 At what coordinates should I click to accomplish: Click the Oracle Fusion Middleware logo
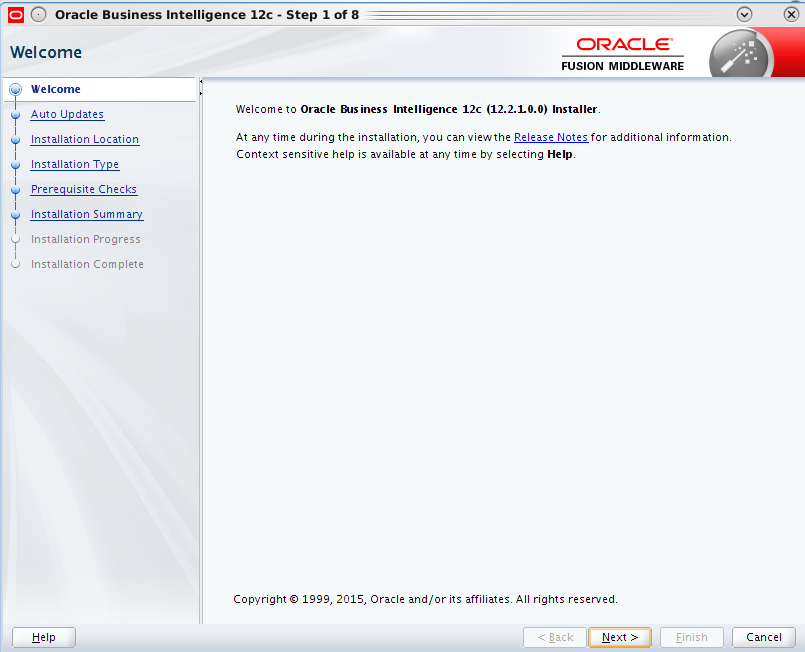tap(623, 54)
